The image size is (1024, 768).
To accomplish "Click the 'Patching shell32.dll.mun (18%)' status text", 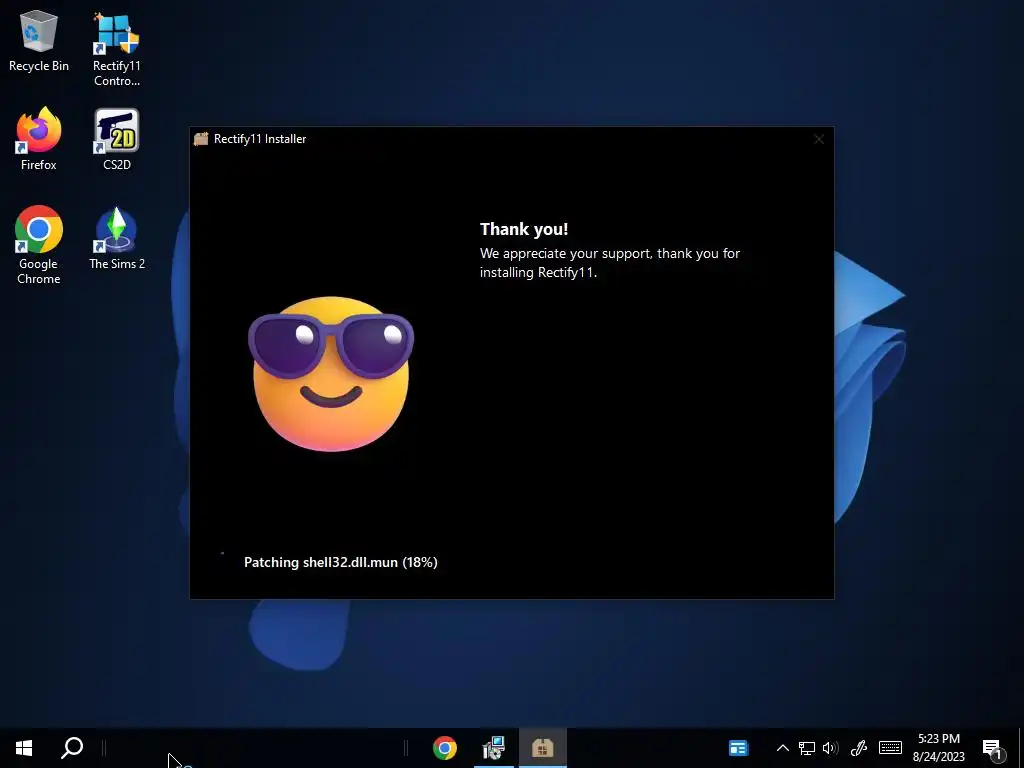I will (x=340, y=562).
